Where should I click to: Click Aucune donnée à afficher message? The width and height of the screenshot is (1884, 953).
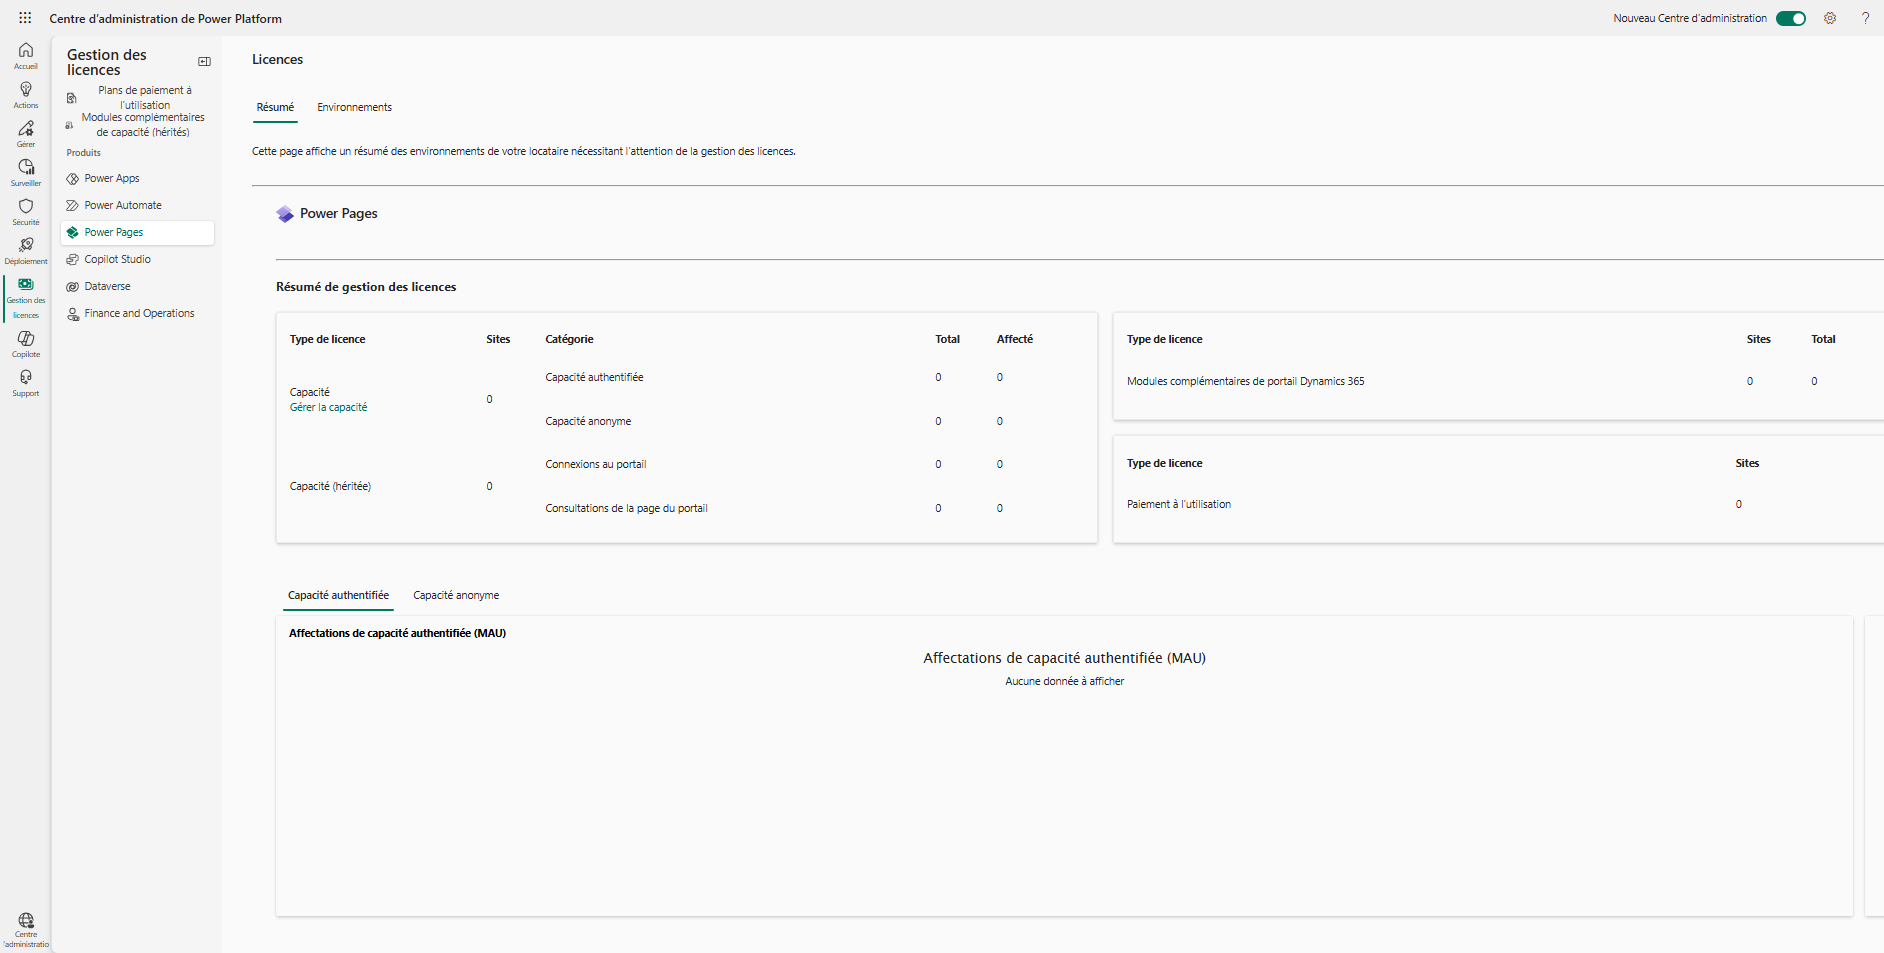(x=1064, y=681)
